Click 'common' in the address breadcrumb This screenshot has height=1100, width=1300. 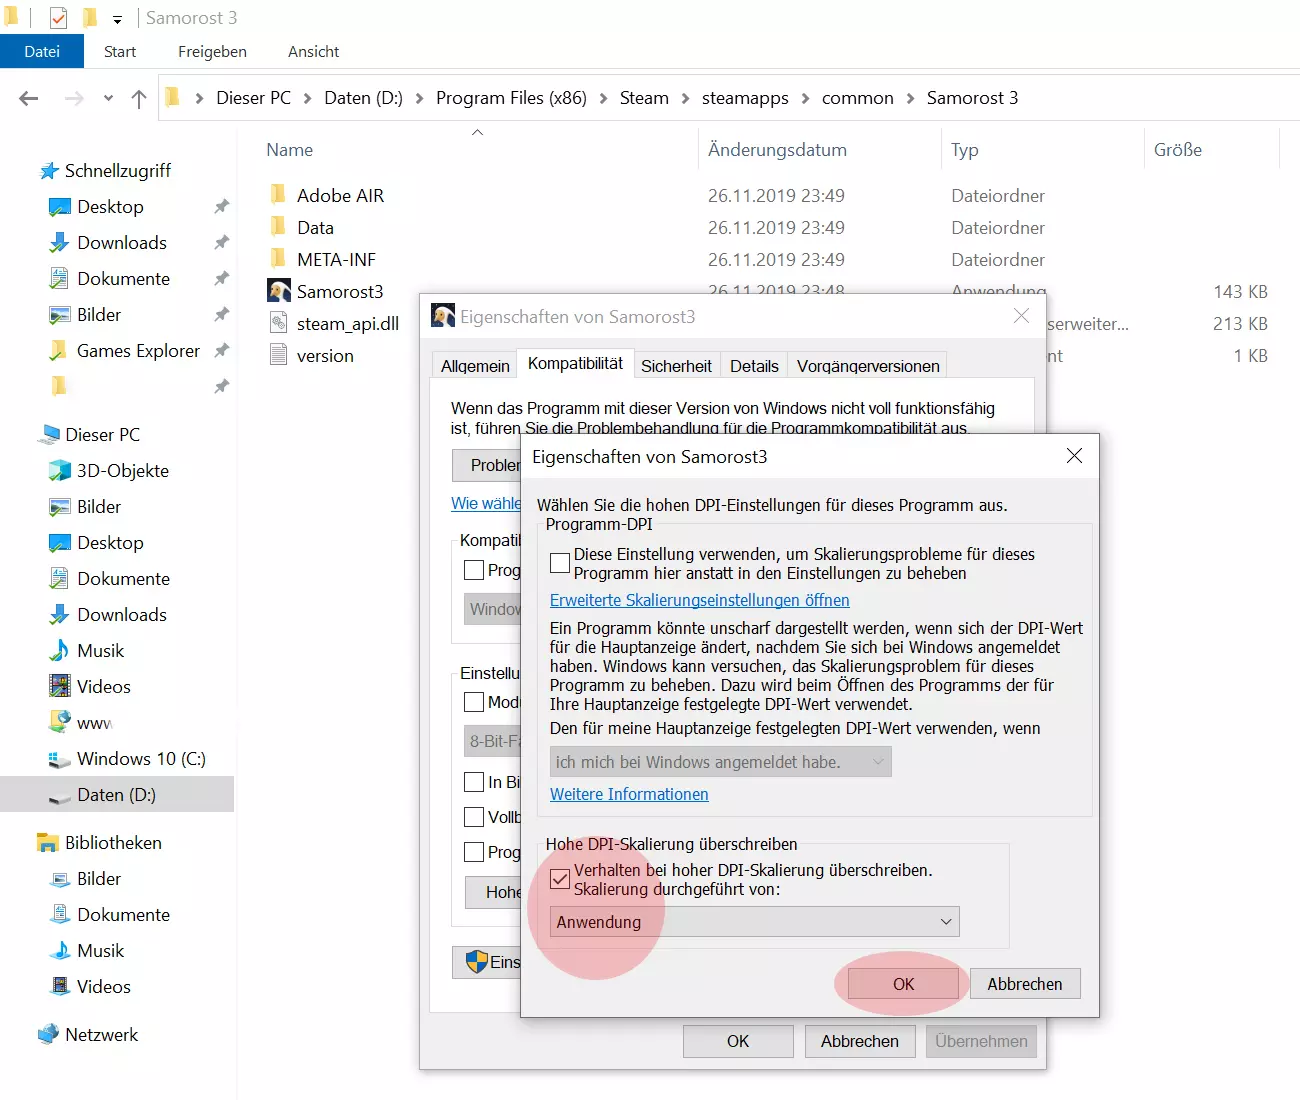pos(858,98)
